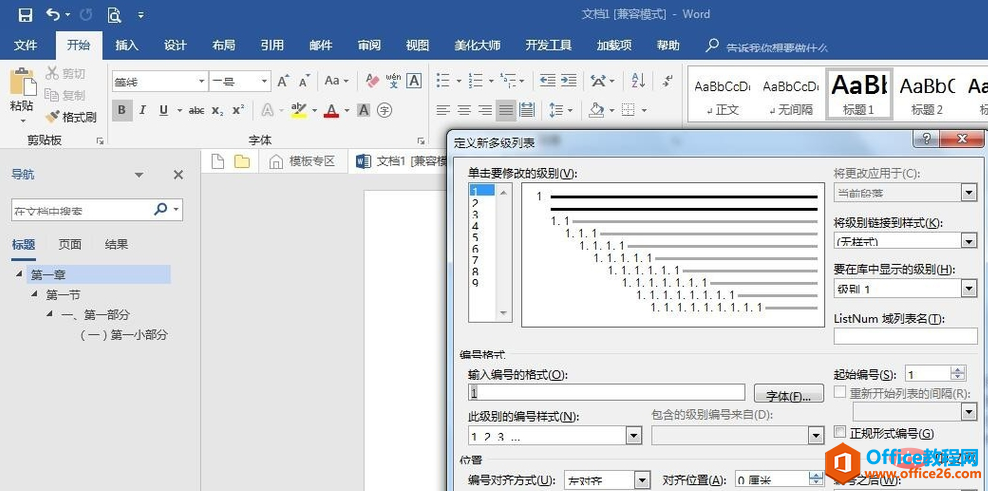Open the Change Case (Aa) dropdown
The width and height of the screenshot is (988, 491).
(336, 81)
